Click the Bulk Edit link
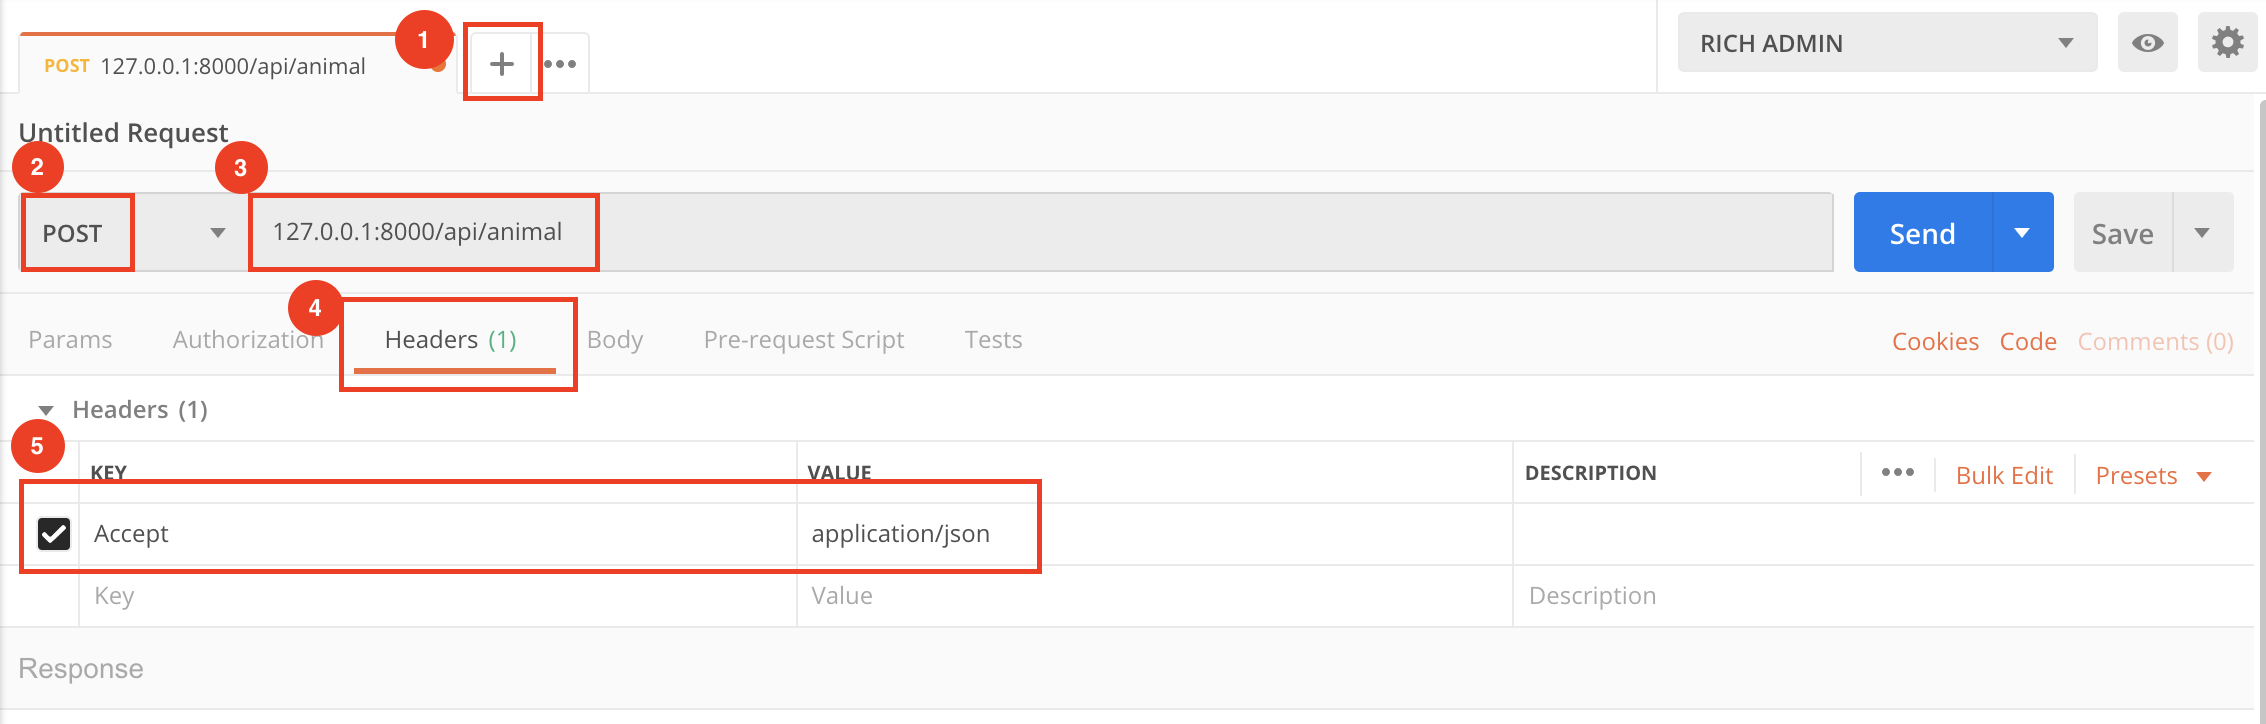The image size is (2266, 724). tap(2004, 476)
